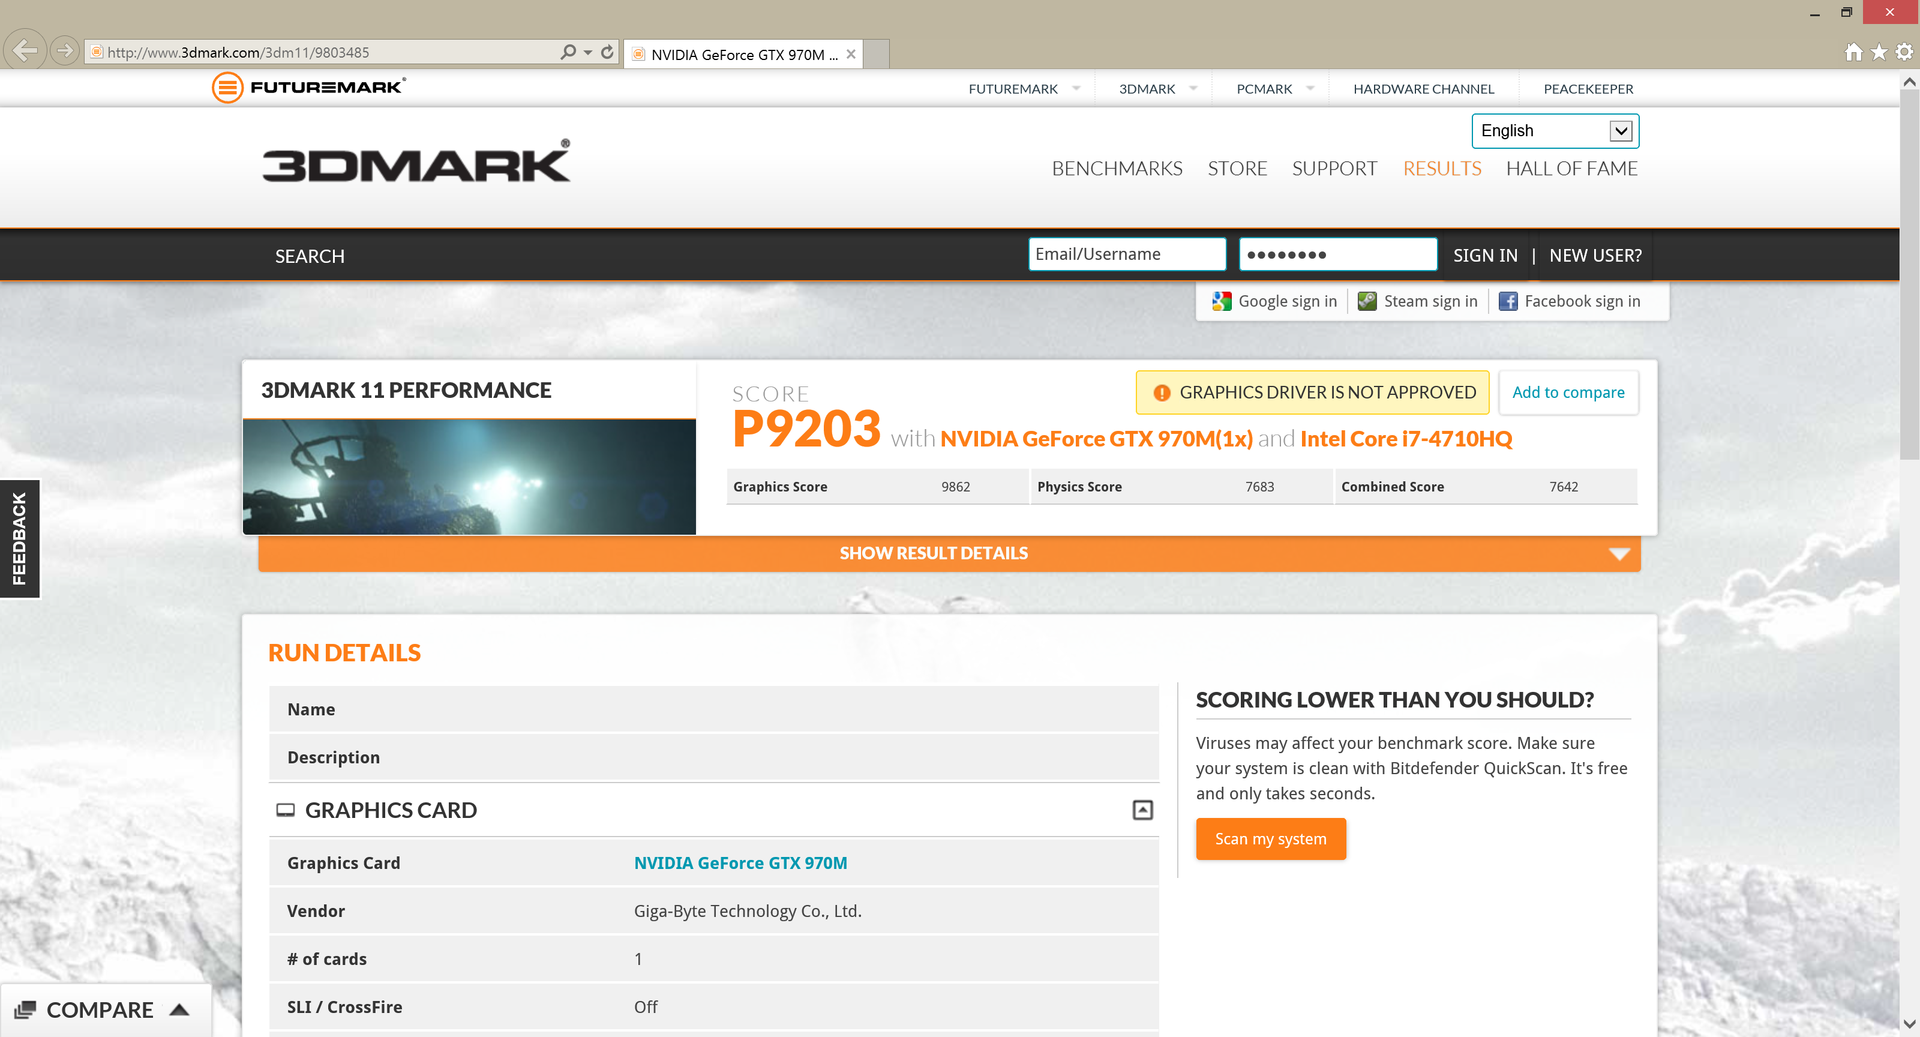
Task: Expand Show Result Details arrow
Action: [1619, 554]
